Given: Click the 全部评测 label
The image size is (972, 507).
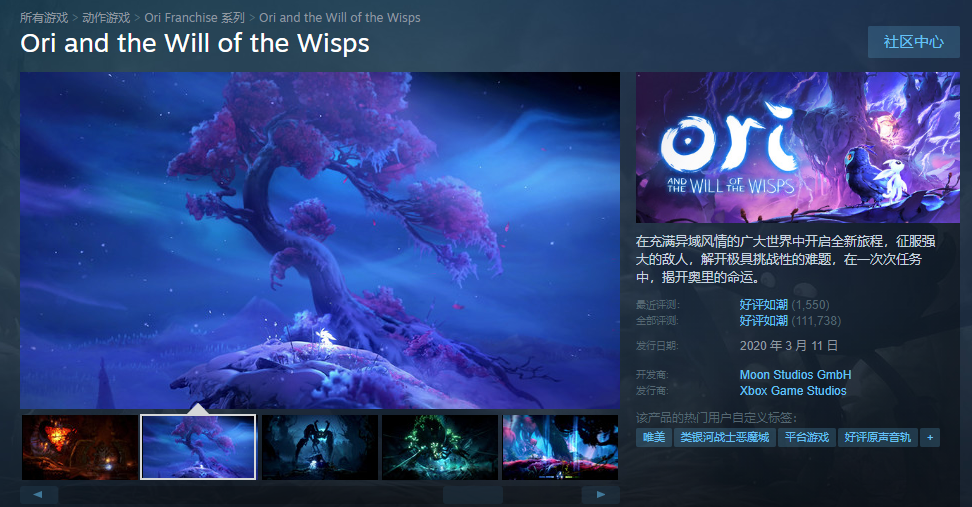Looking at the screenshot, I should click(657, 321).
